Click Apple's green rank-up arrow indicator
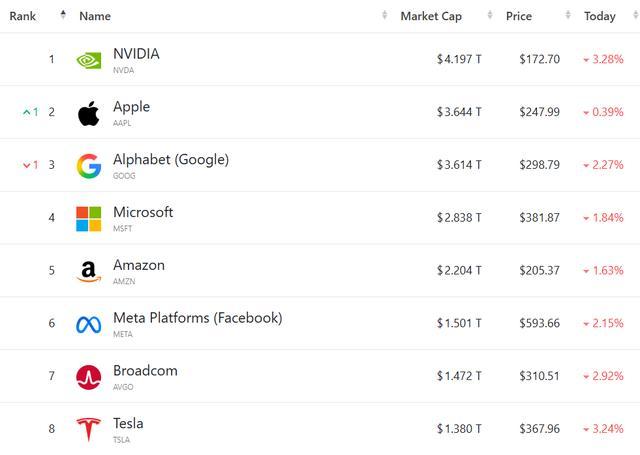Image resolution: width=640 pixels, height=455 pixels. pyautogui.click(x=27, y=113)
